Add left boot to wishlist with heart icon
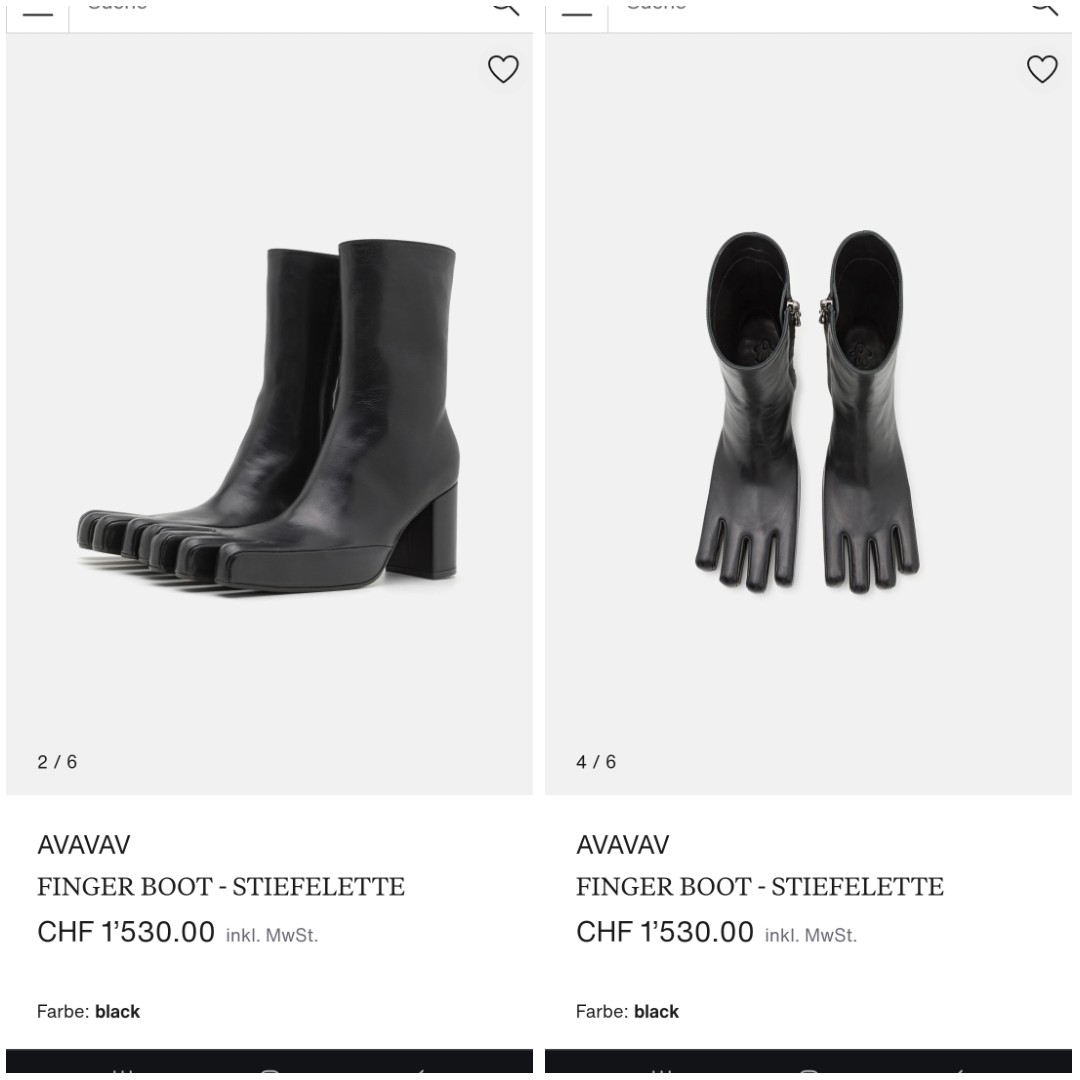Image resolution: width=1080 pixels, height=1080 pixels. (x=503, y=69)
